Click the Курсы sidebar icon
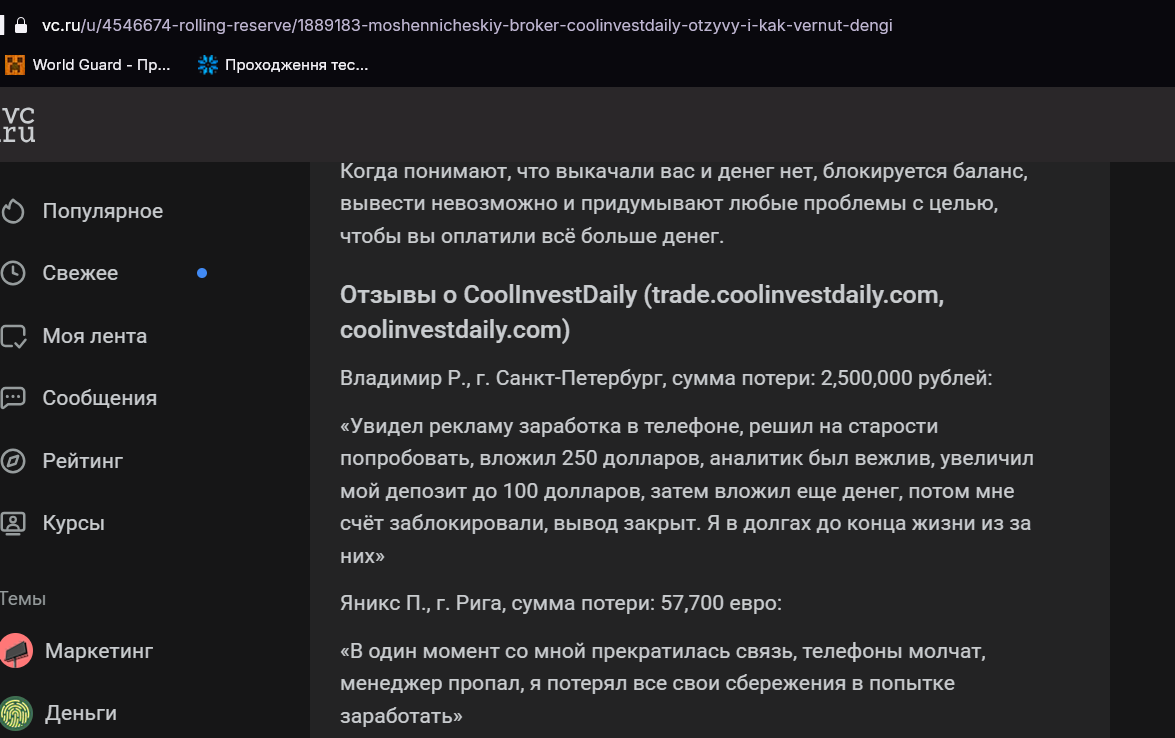This screenshot has width=1175, height=738. coord(13,523)
